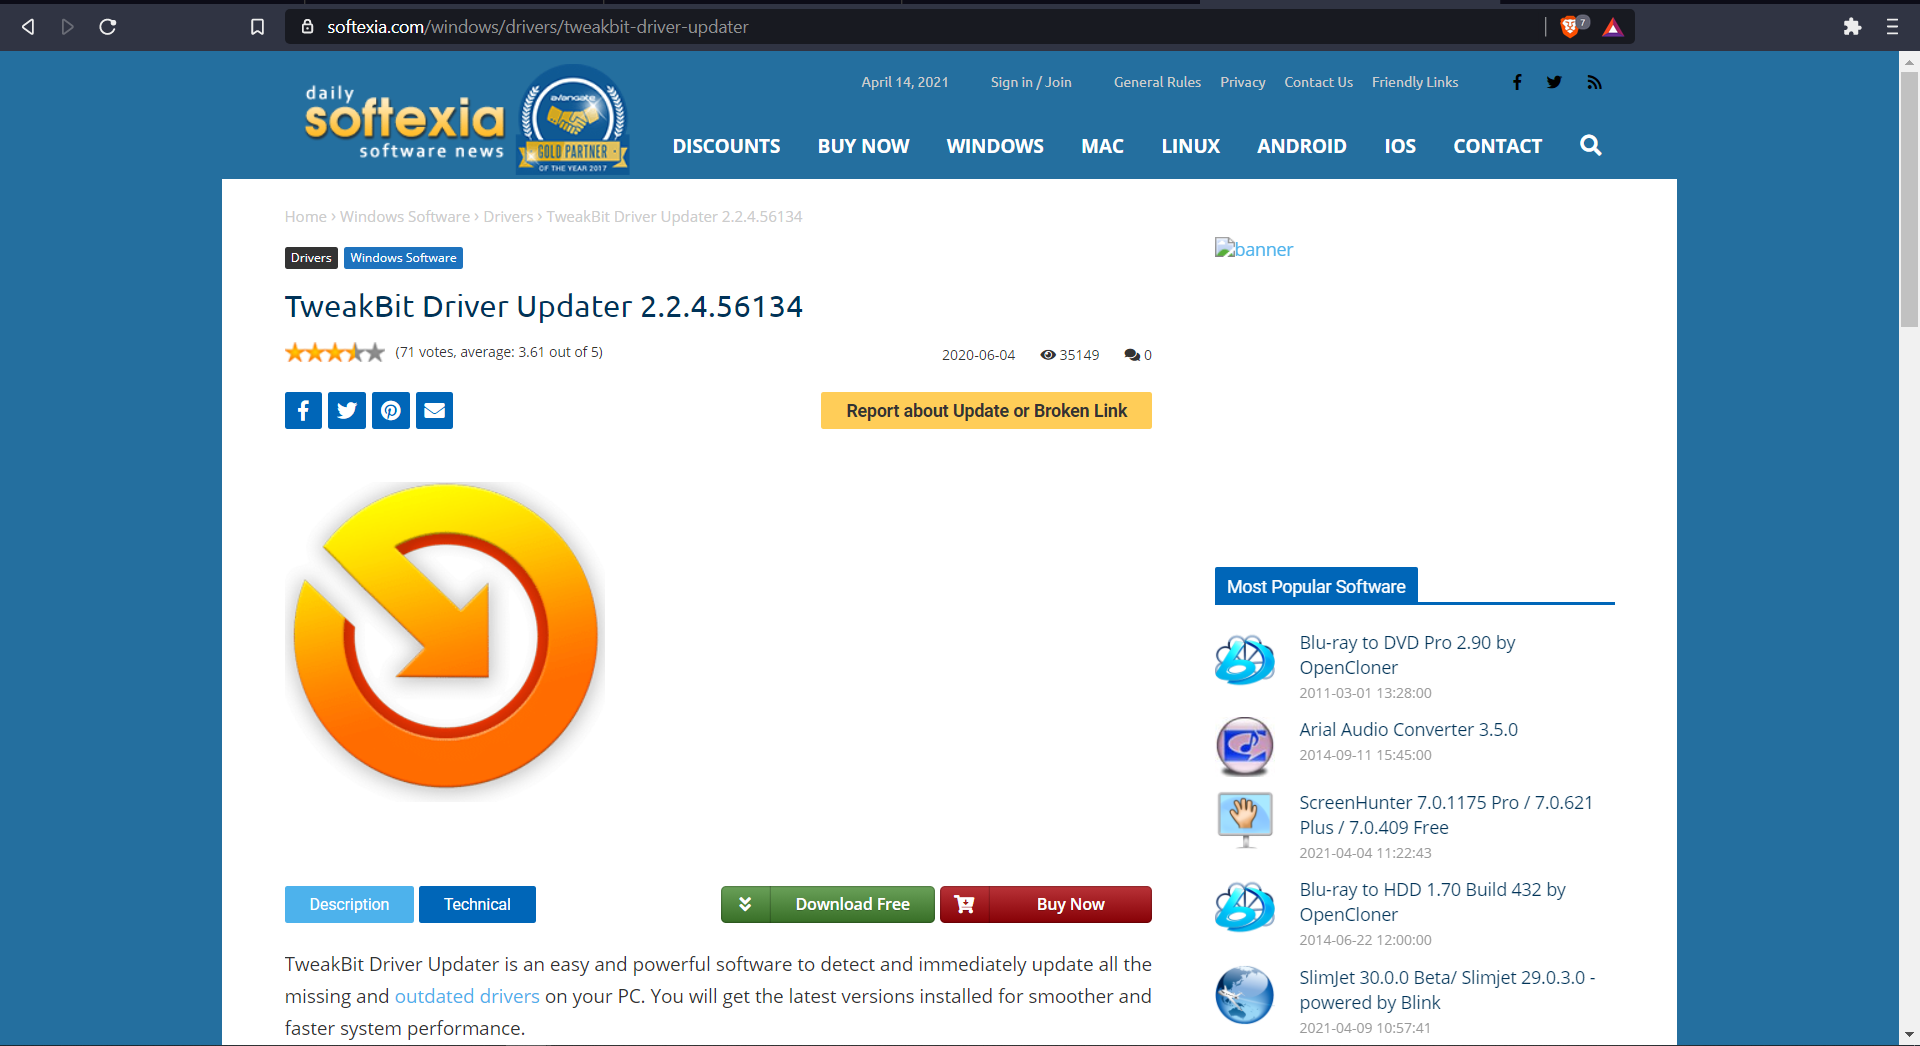This screenshot has width=1920, height=1046.
Task: Click the Softexia daily software news logo
Action: click(x=404, y=122)
